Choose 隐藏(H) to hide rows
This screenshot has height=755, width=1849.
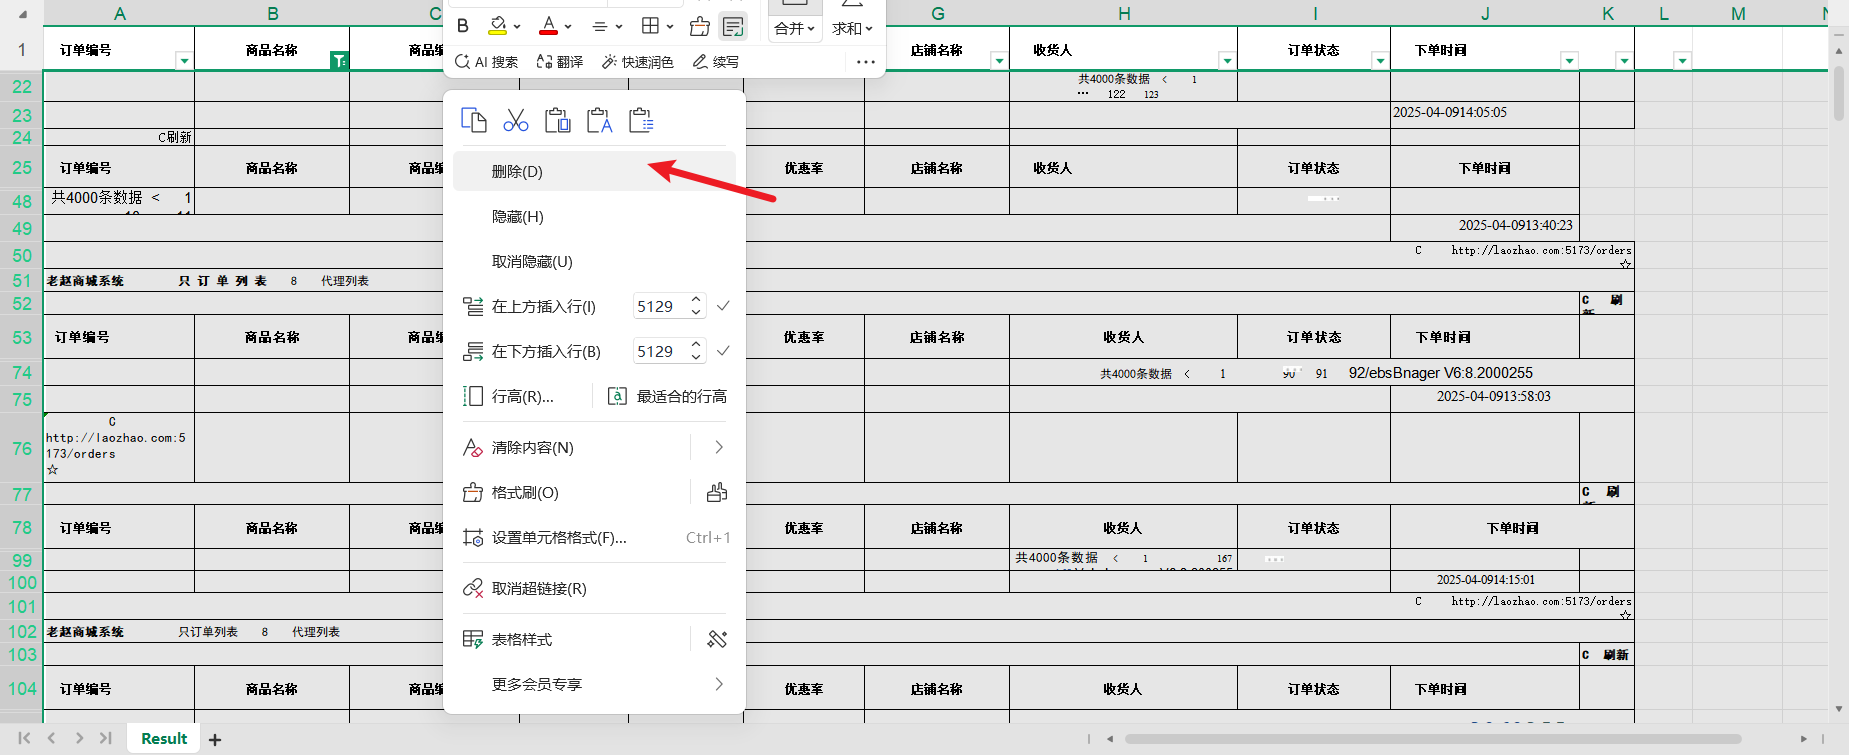click(x=517, y=217)
